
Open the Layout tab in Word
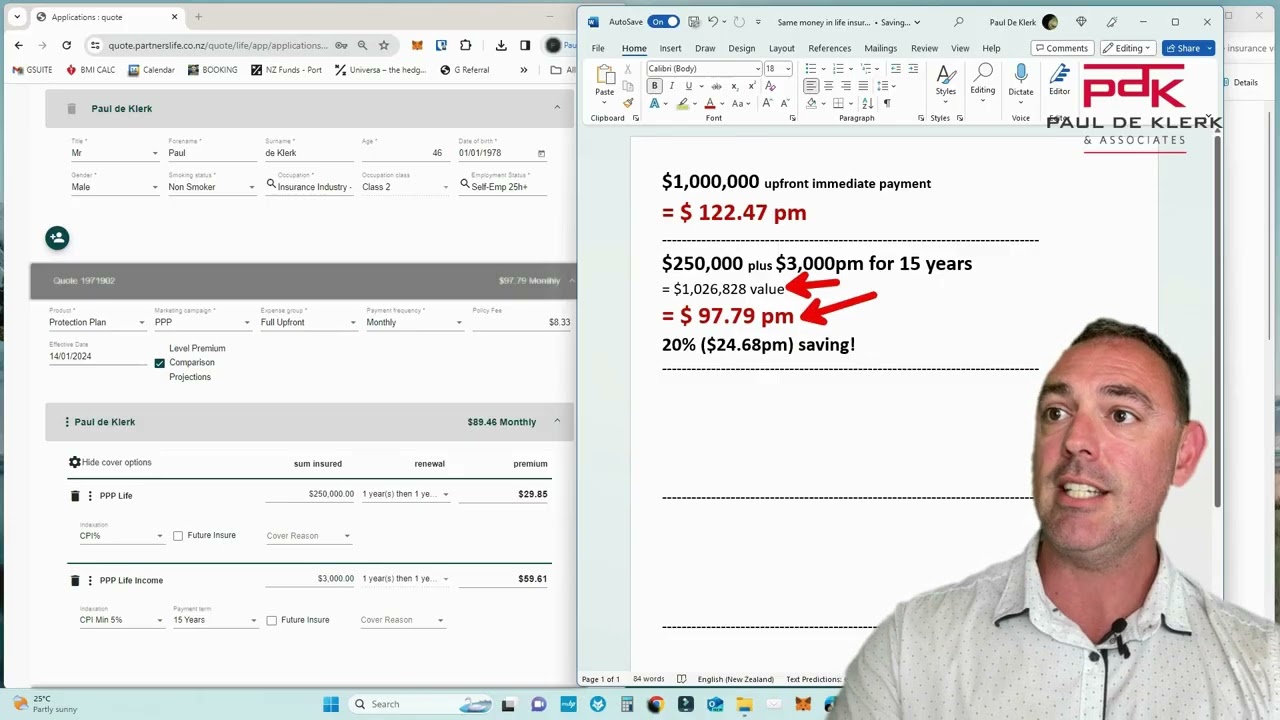coord(782,48)
